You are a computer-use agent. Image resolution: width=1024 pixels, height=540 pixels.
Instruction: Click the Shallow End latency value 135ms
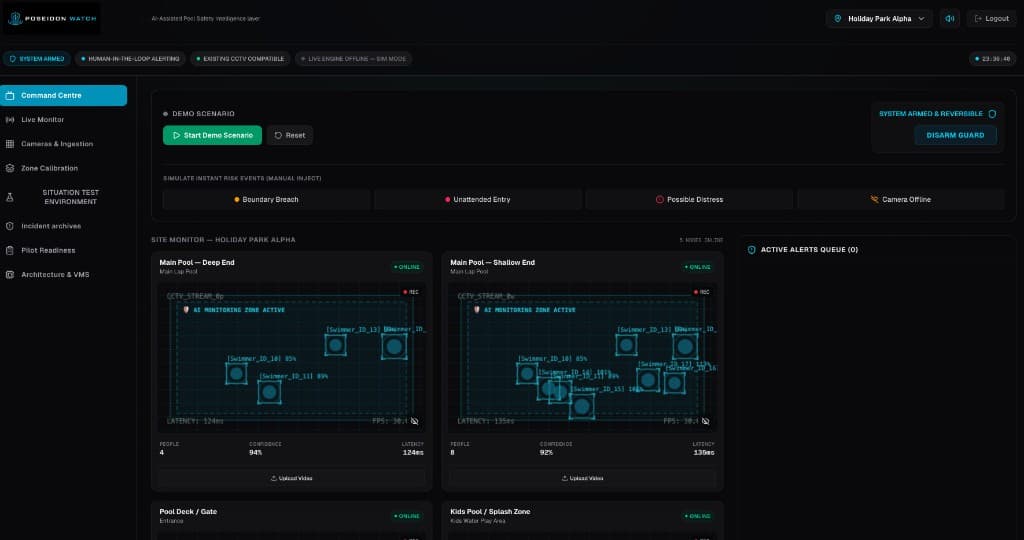click(704, 453)
